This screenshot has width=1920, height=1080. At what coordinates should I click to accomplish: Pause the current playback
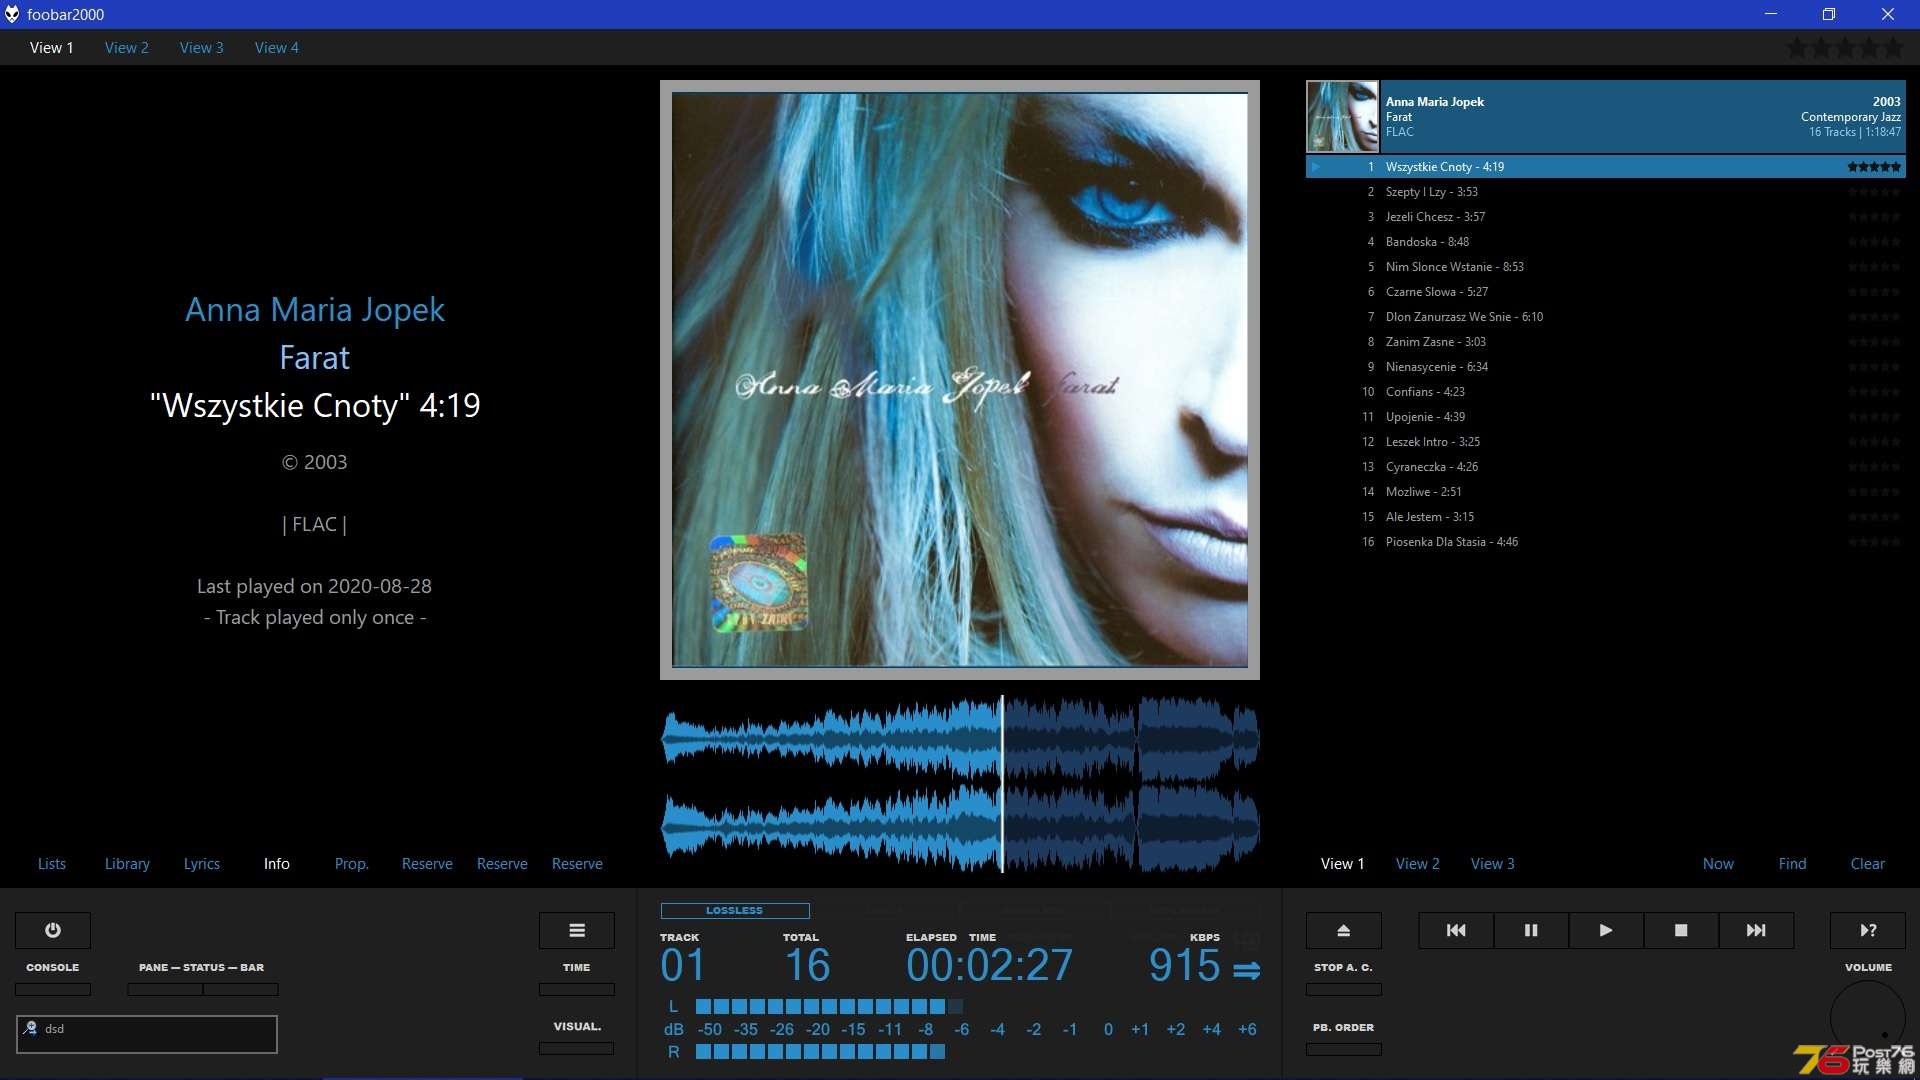pos(1531,930)
